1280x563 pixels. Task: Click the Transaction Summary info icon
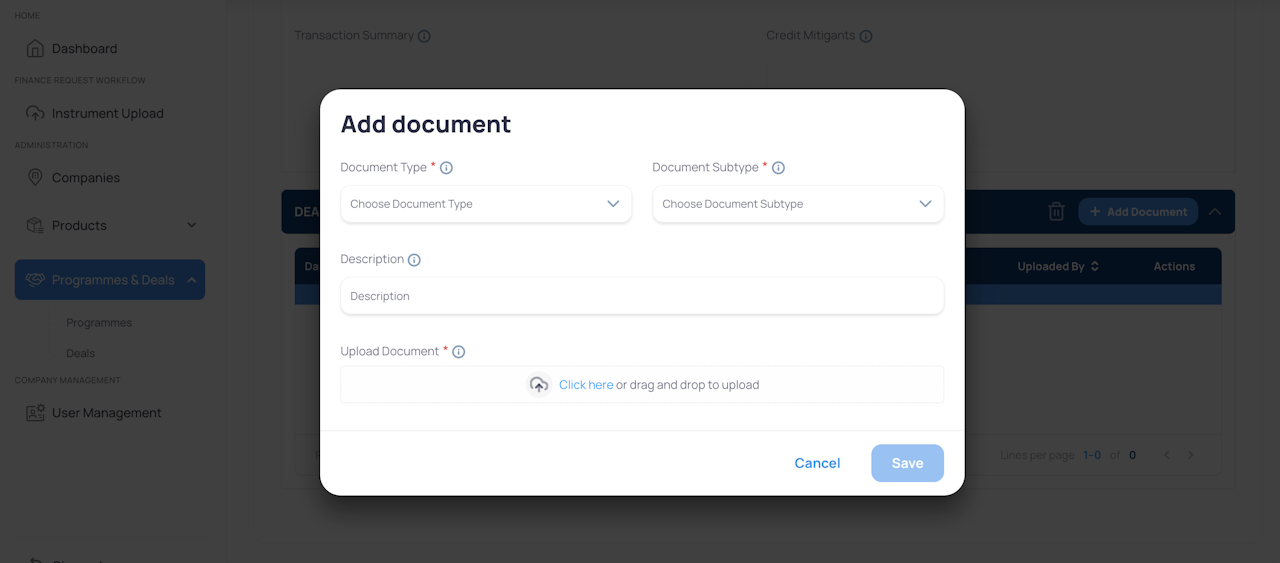(x=424, y=36)
